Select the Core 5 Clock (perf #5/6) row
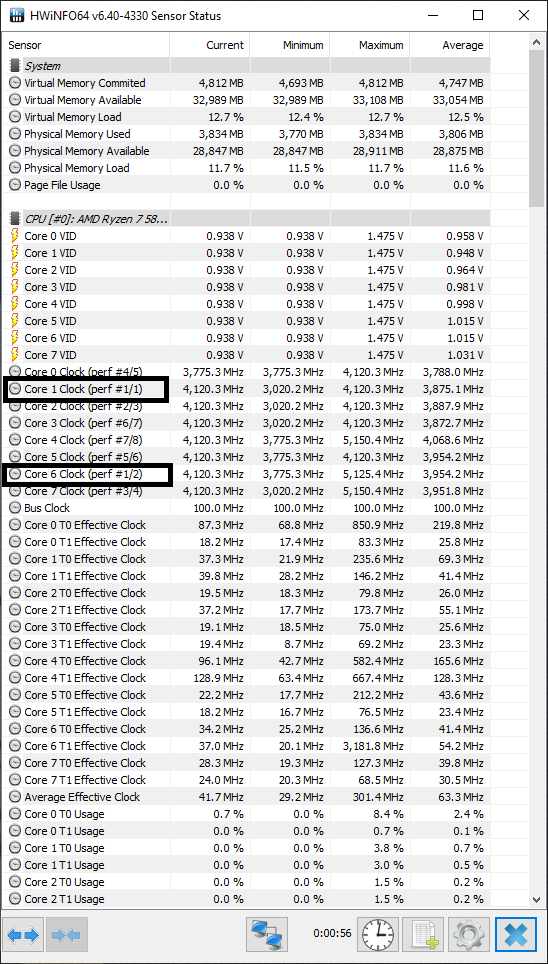The width and height of the screenshot is (548, 964). pos(247,457)
